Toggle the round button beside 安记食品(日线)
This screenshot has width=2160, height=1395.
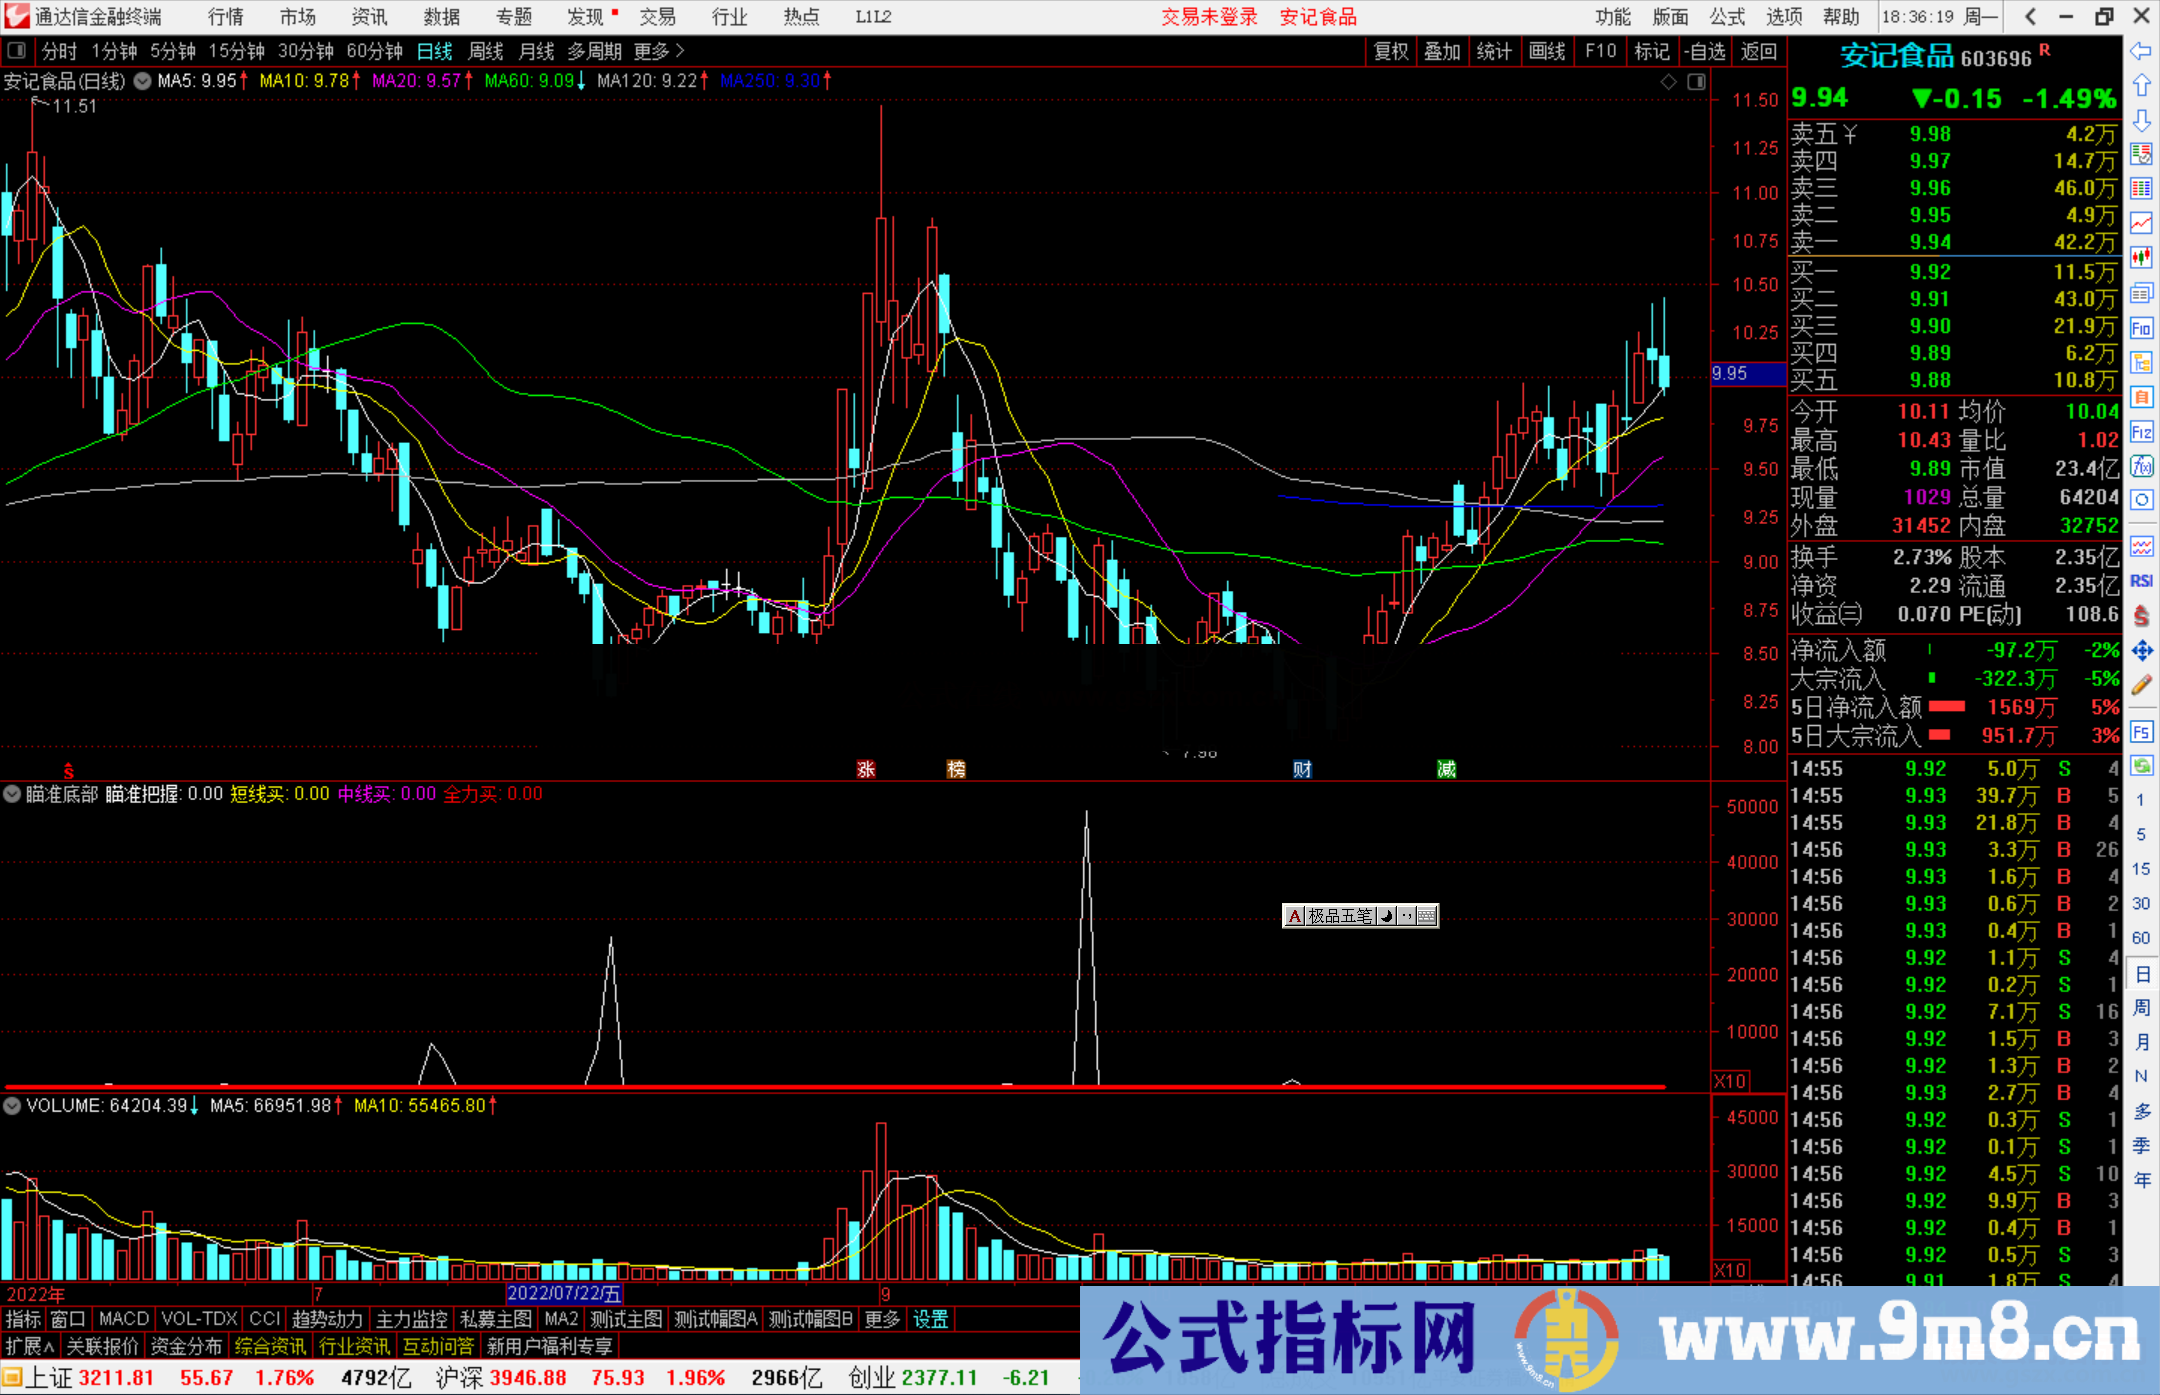[x=143, y=81]
